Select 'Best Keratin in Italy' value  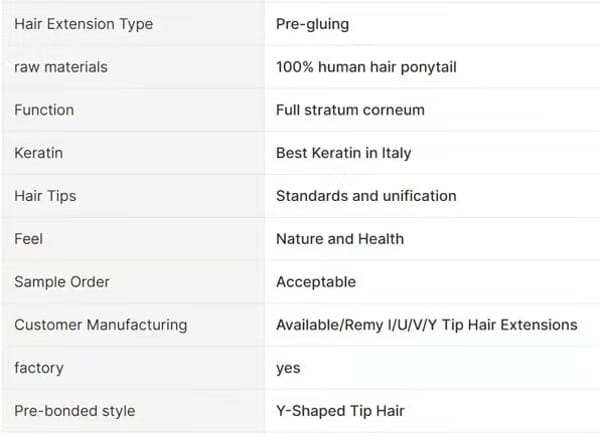(x=343, y=153)
